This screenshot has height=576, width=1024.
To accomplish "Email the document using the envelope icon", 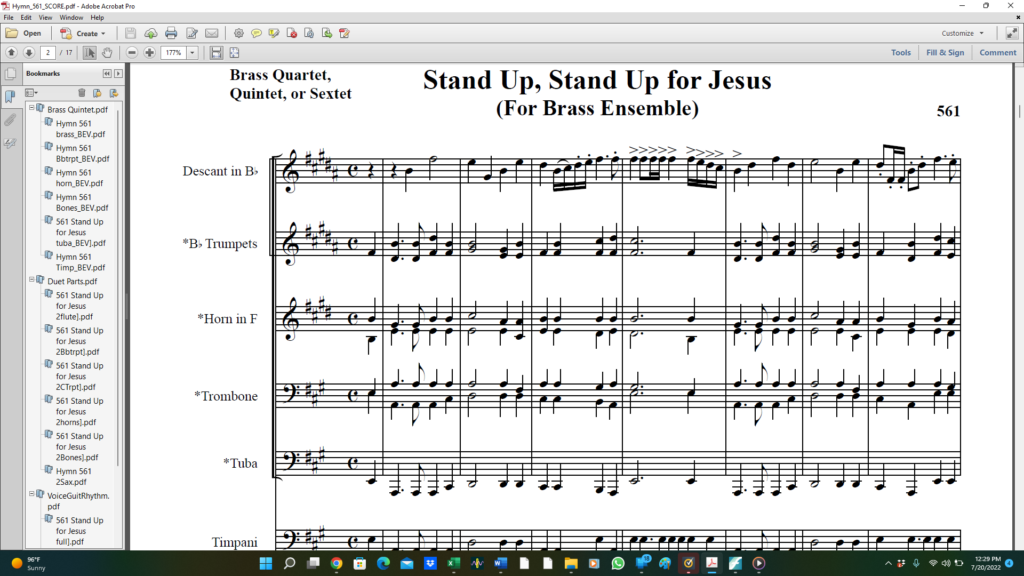I will pyautogui.click(x=211, y=33).
